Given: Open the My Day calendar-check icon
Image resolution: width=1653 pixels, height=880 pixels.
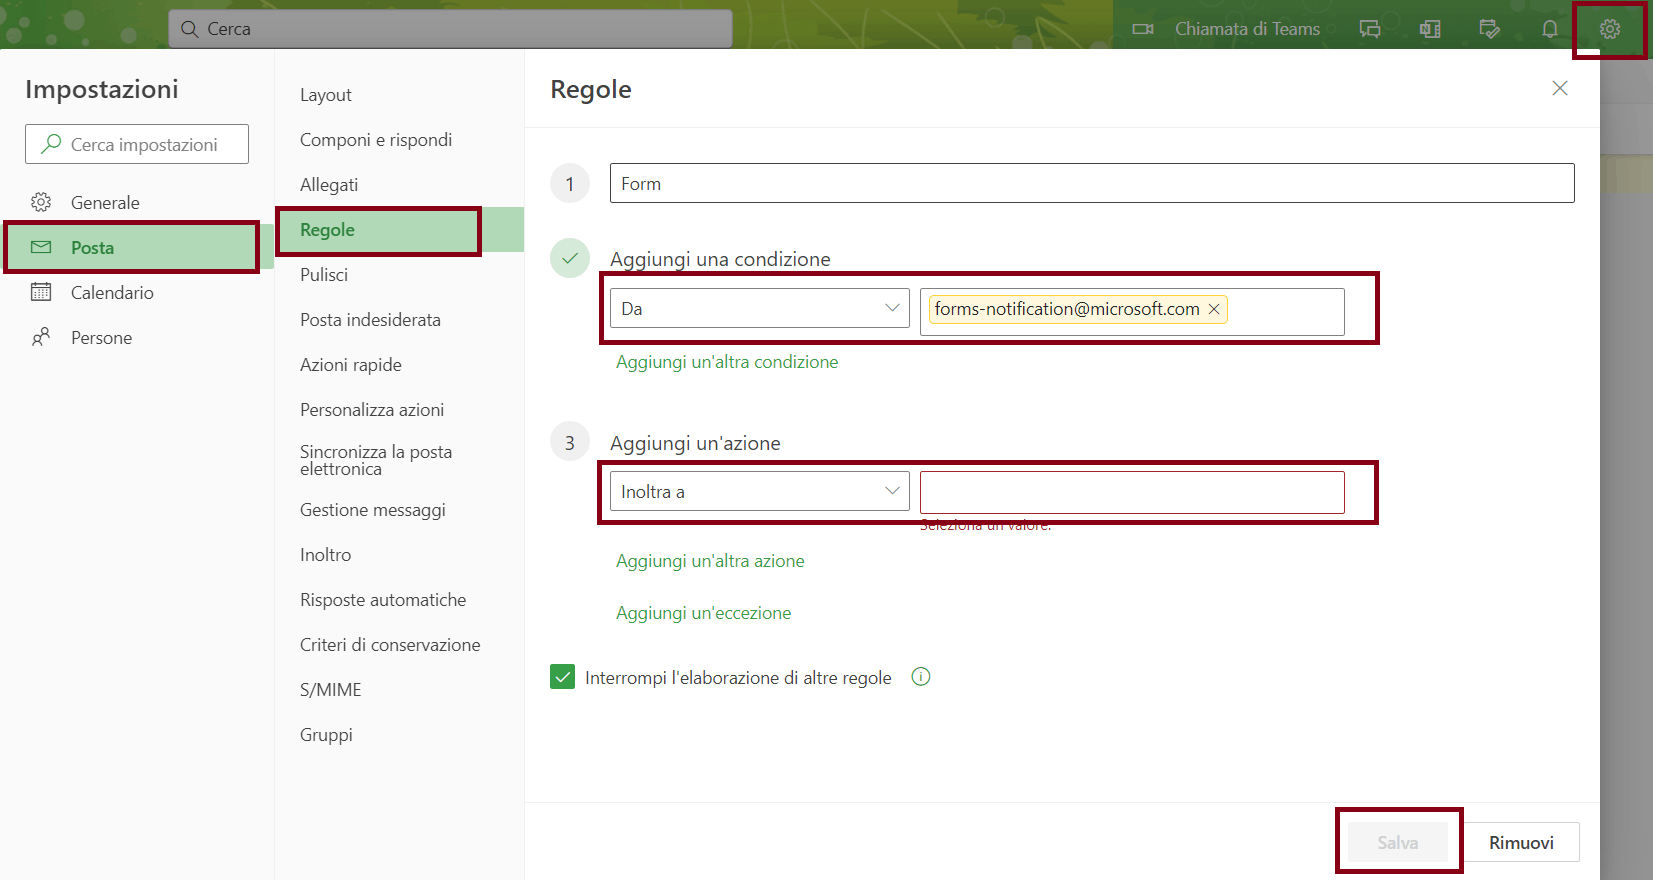Looking at the screenshot, I should pyautogui.click(x=1489, y=29).
